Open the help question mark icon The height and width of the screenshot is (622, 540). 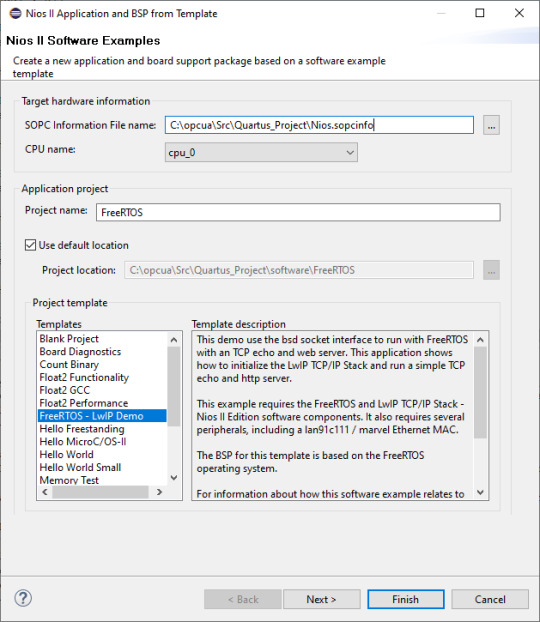23,598
